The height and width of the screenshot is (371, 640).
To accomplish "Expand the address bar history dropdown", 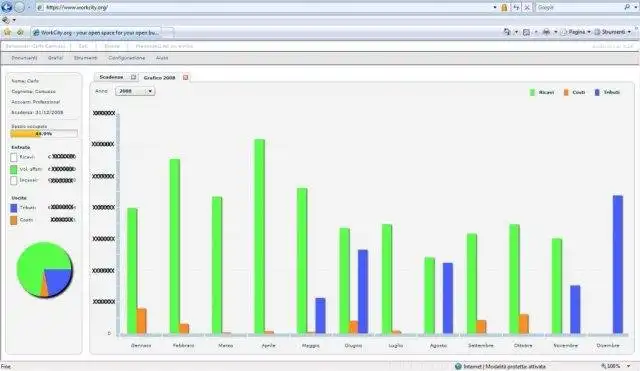I will 495,7.
